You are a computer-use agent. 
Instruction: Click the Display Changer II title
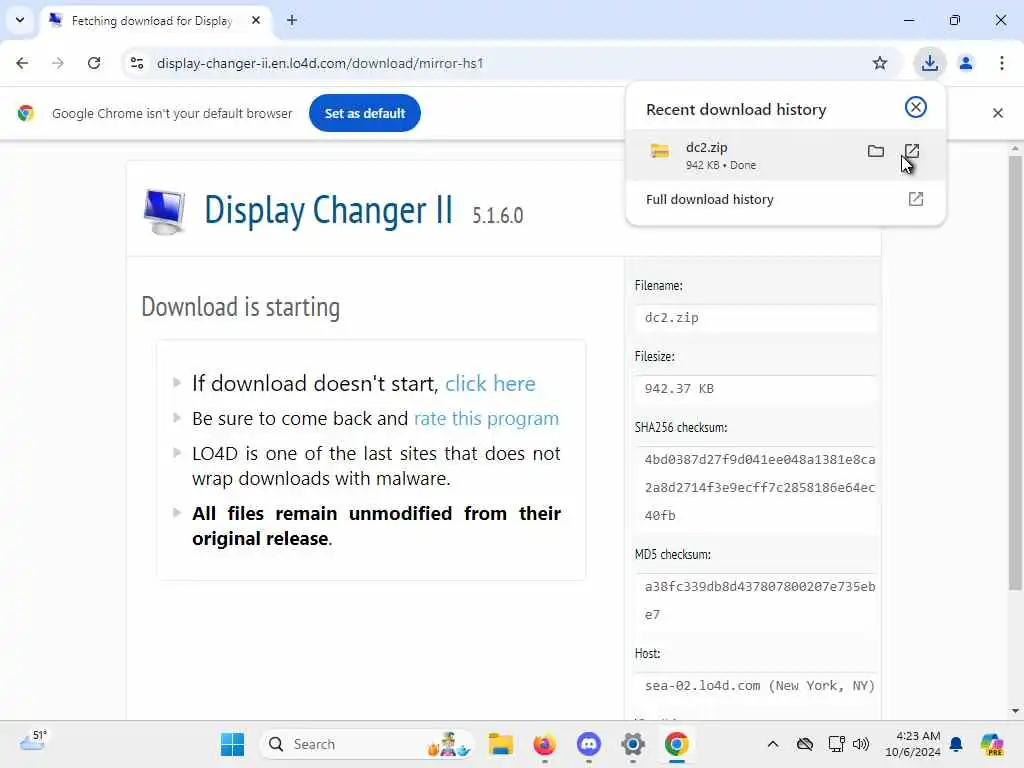[328, 210]
